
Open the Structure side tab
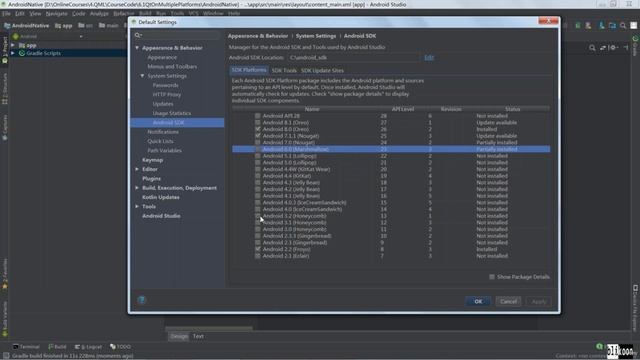click(4, 88)
